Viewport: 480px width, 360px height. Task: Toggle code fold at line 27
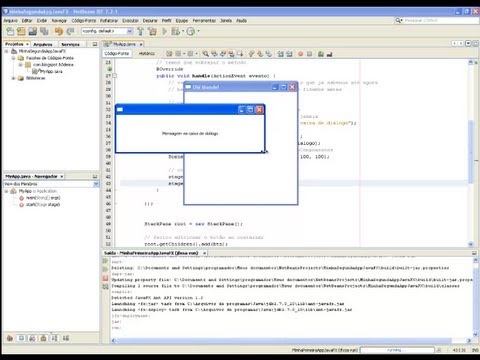tap(115, 76)
